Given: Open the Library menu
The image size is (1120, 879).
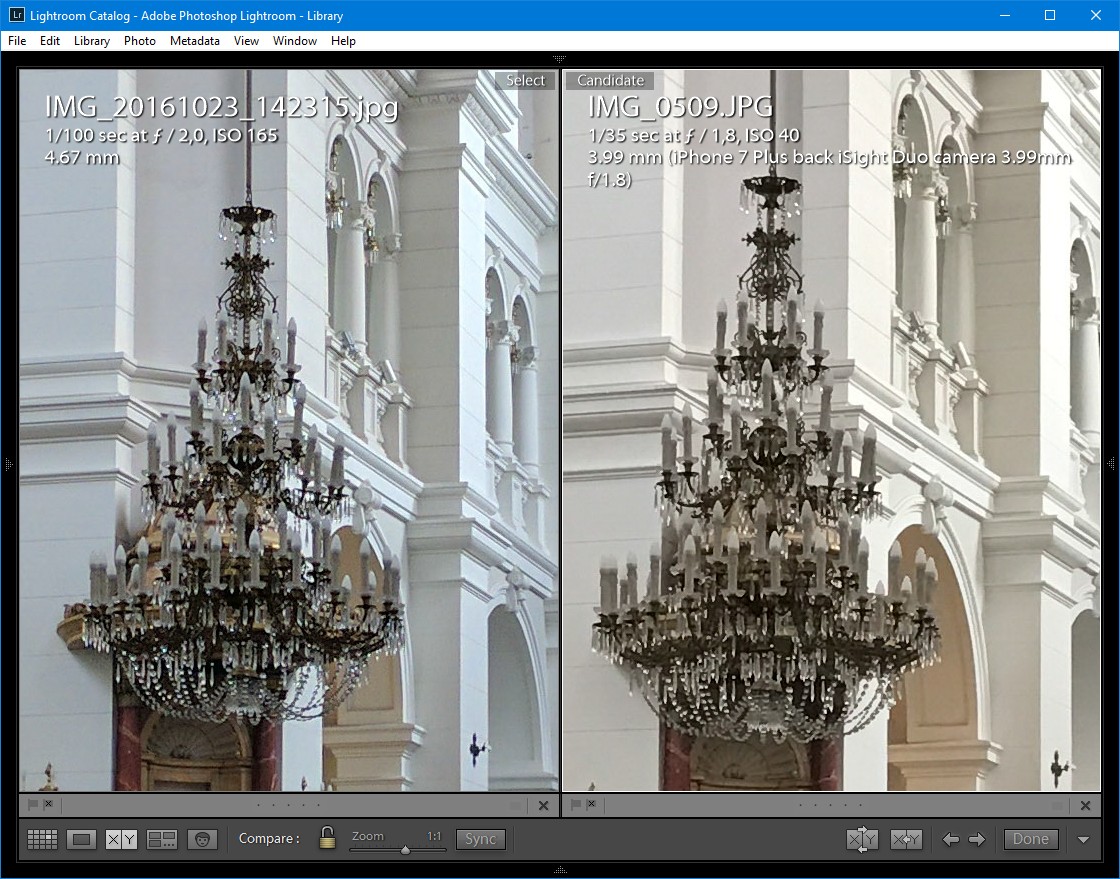Looking at the screenshot, I should (91, 41).
